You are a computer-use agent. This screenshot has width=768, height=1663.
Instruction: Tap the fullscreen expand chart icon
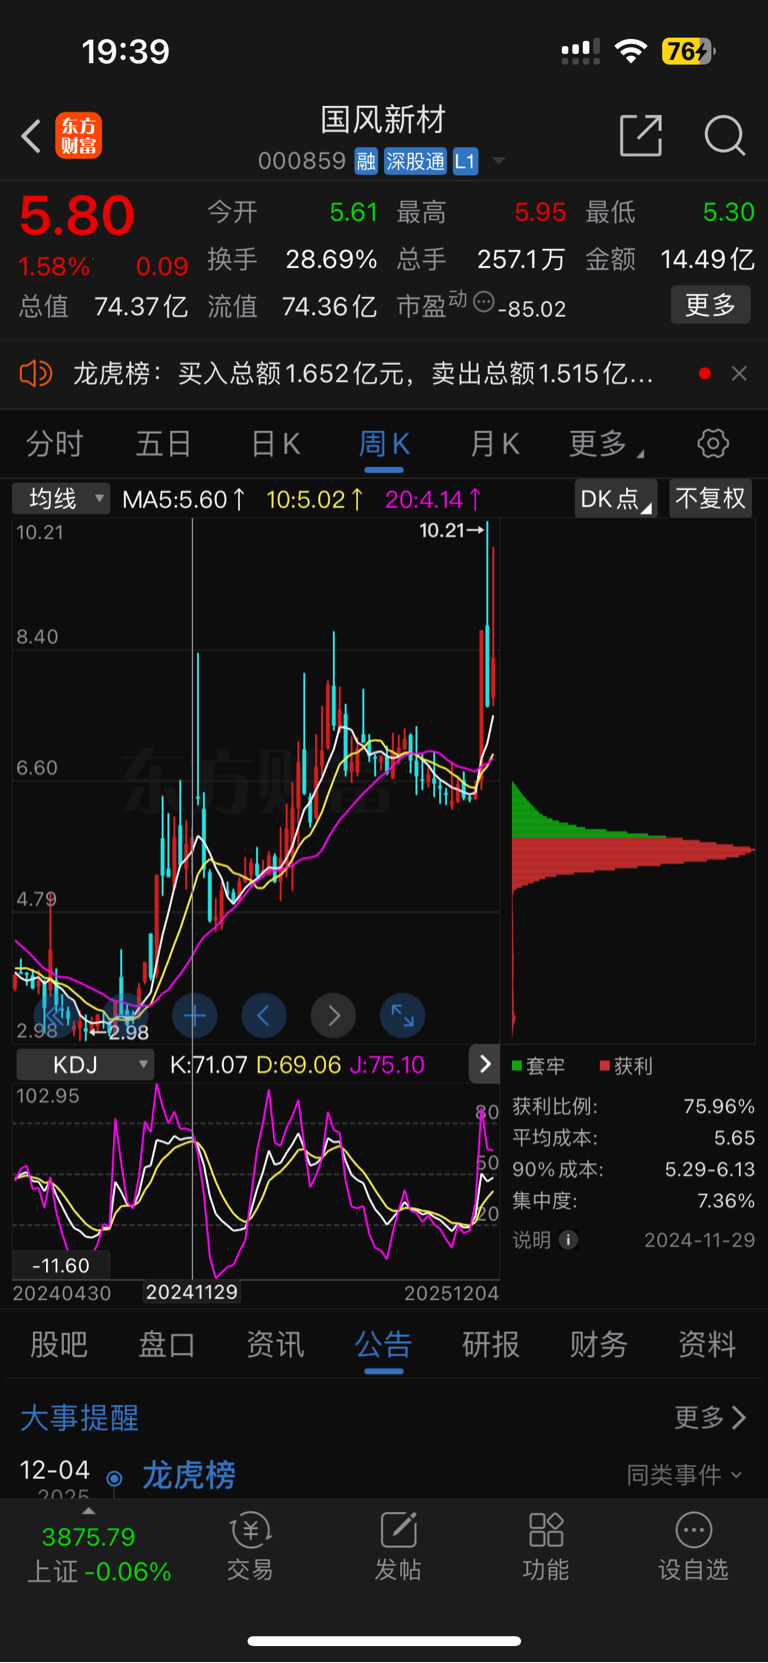(x=403, y=1017)
